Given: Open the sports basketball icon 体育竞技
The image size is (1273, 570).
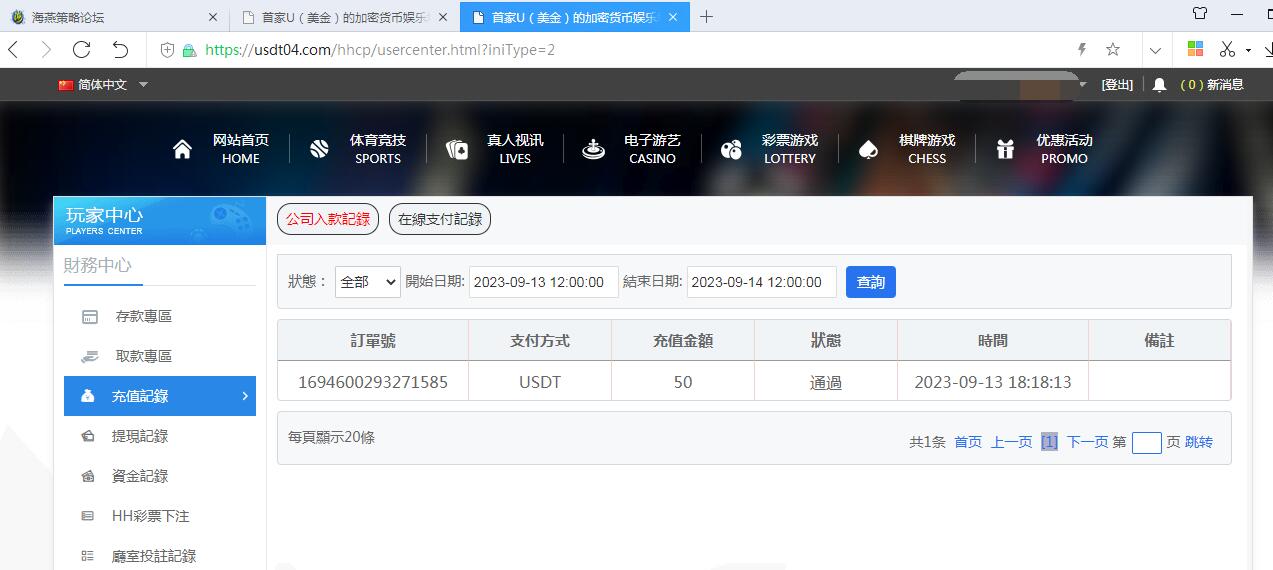Looking at the screenshot, I should (x=319, y=149).
